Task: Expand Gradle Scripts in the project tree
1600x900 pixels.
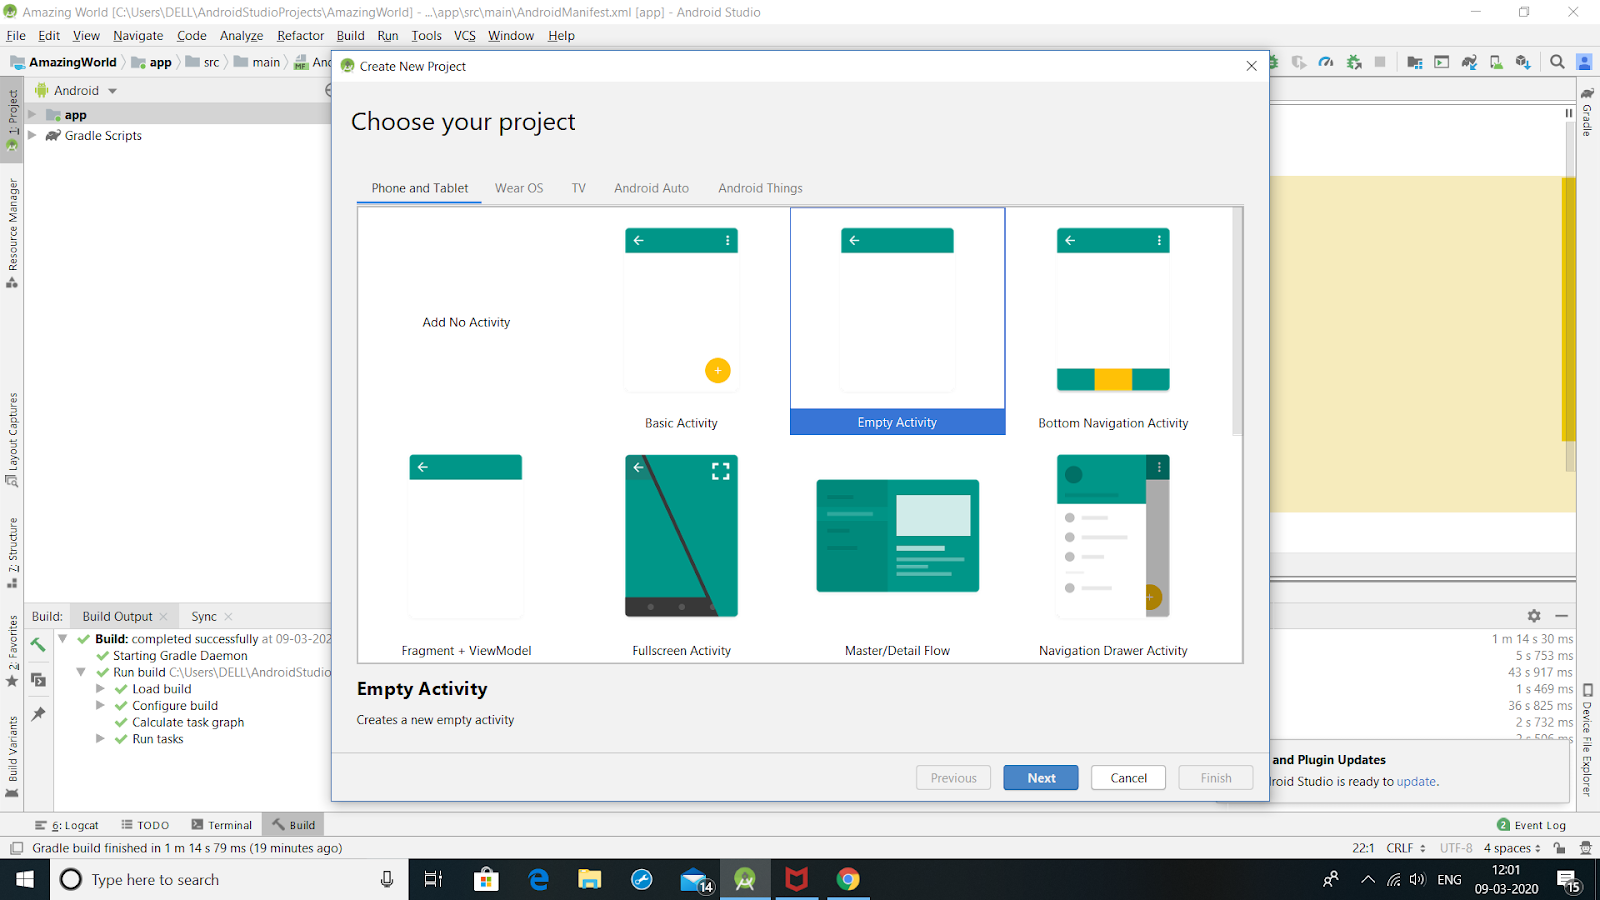Action: [32, 135]
